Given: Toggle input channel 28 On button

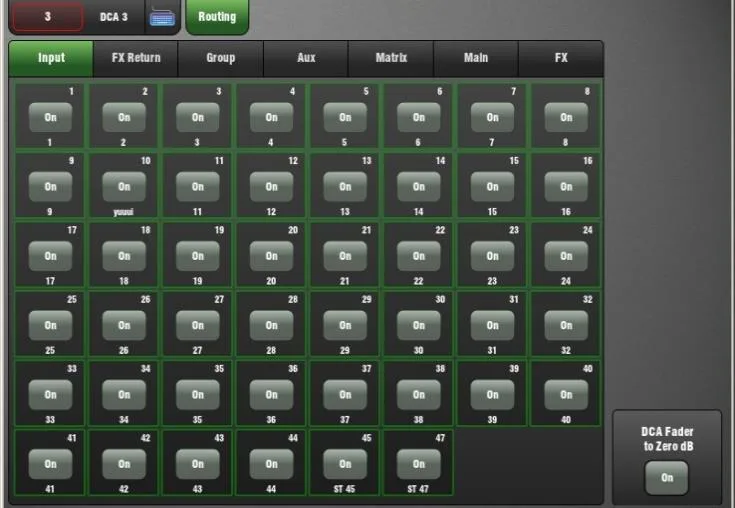Looking at the screenshot, I should [x=271, y=325].
